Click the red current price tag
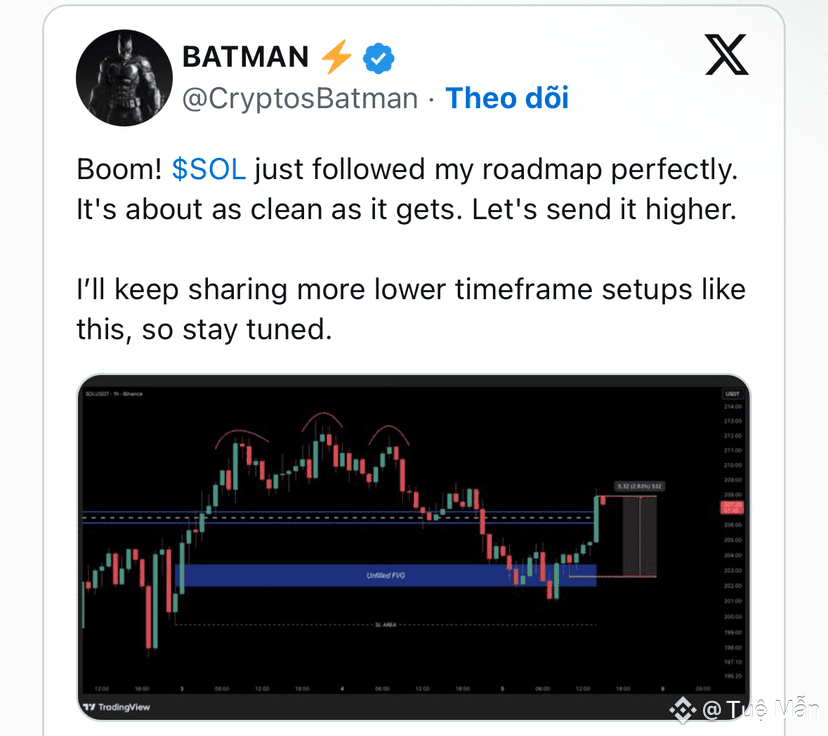The height and width of the screenshot is (736, 828). [732, 507]
